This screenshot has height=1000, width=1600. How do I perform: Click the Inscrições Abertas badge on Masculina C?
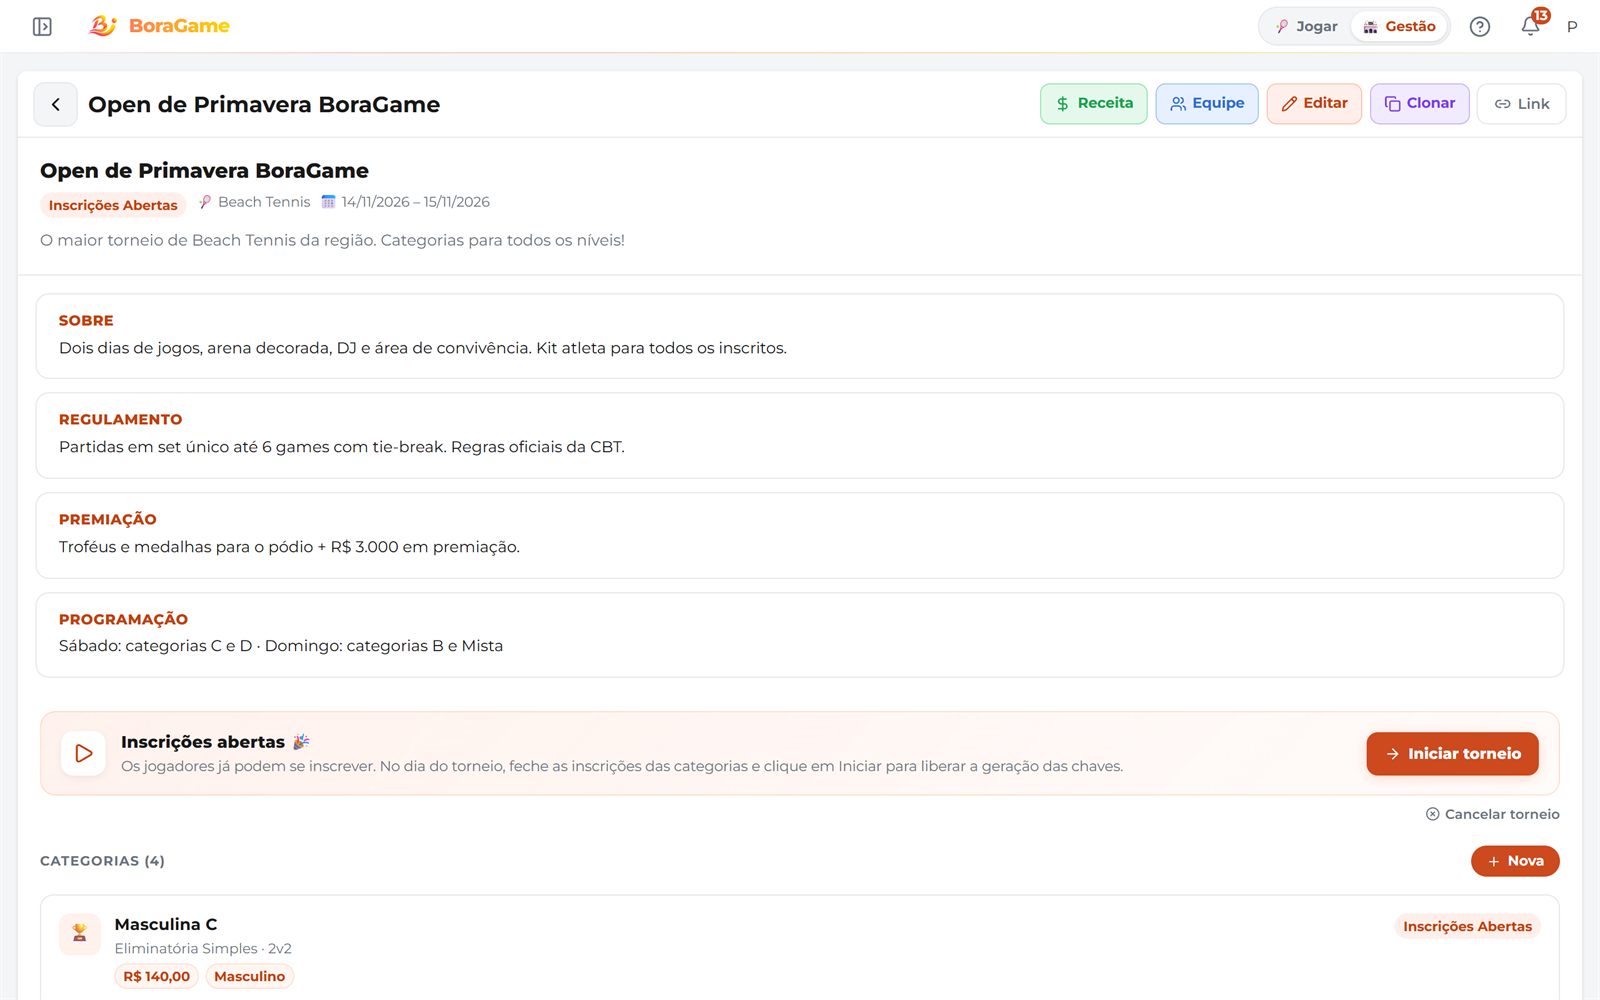pos(1467,927)
